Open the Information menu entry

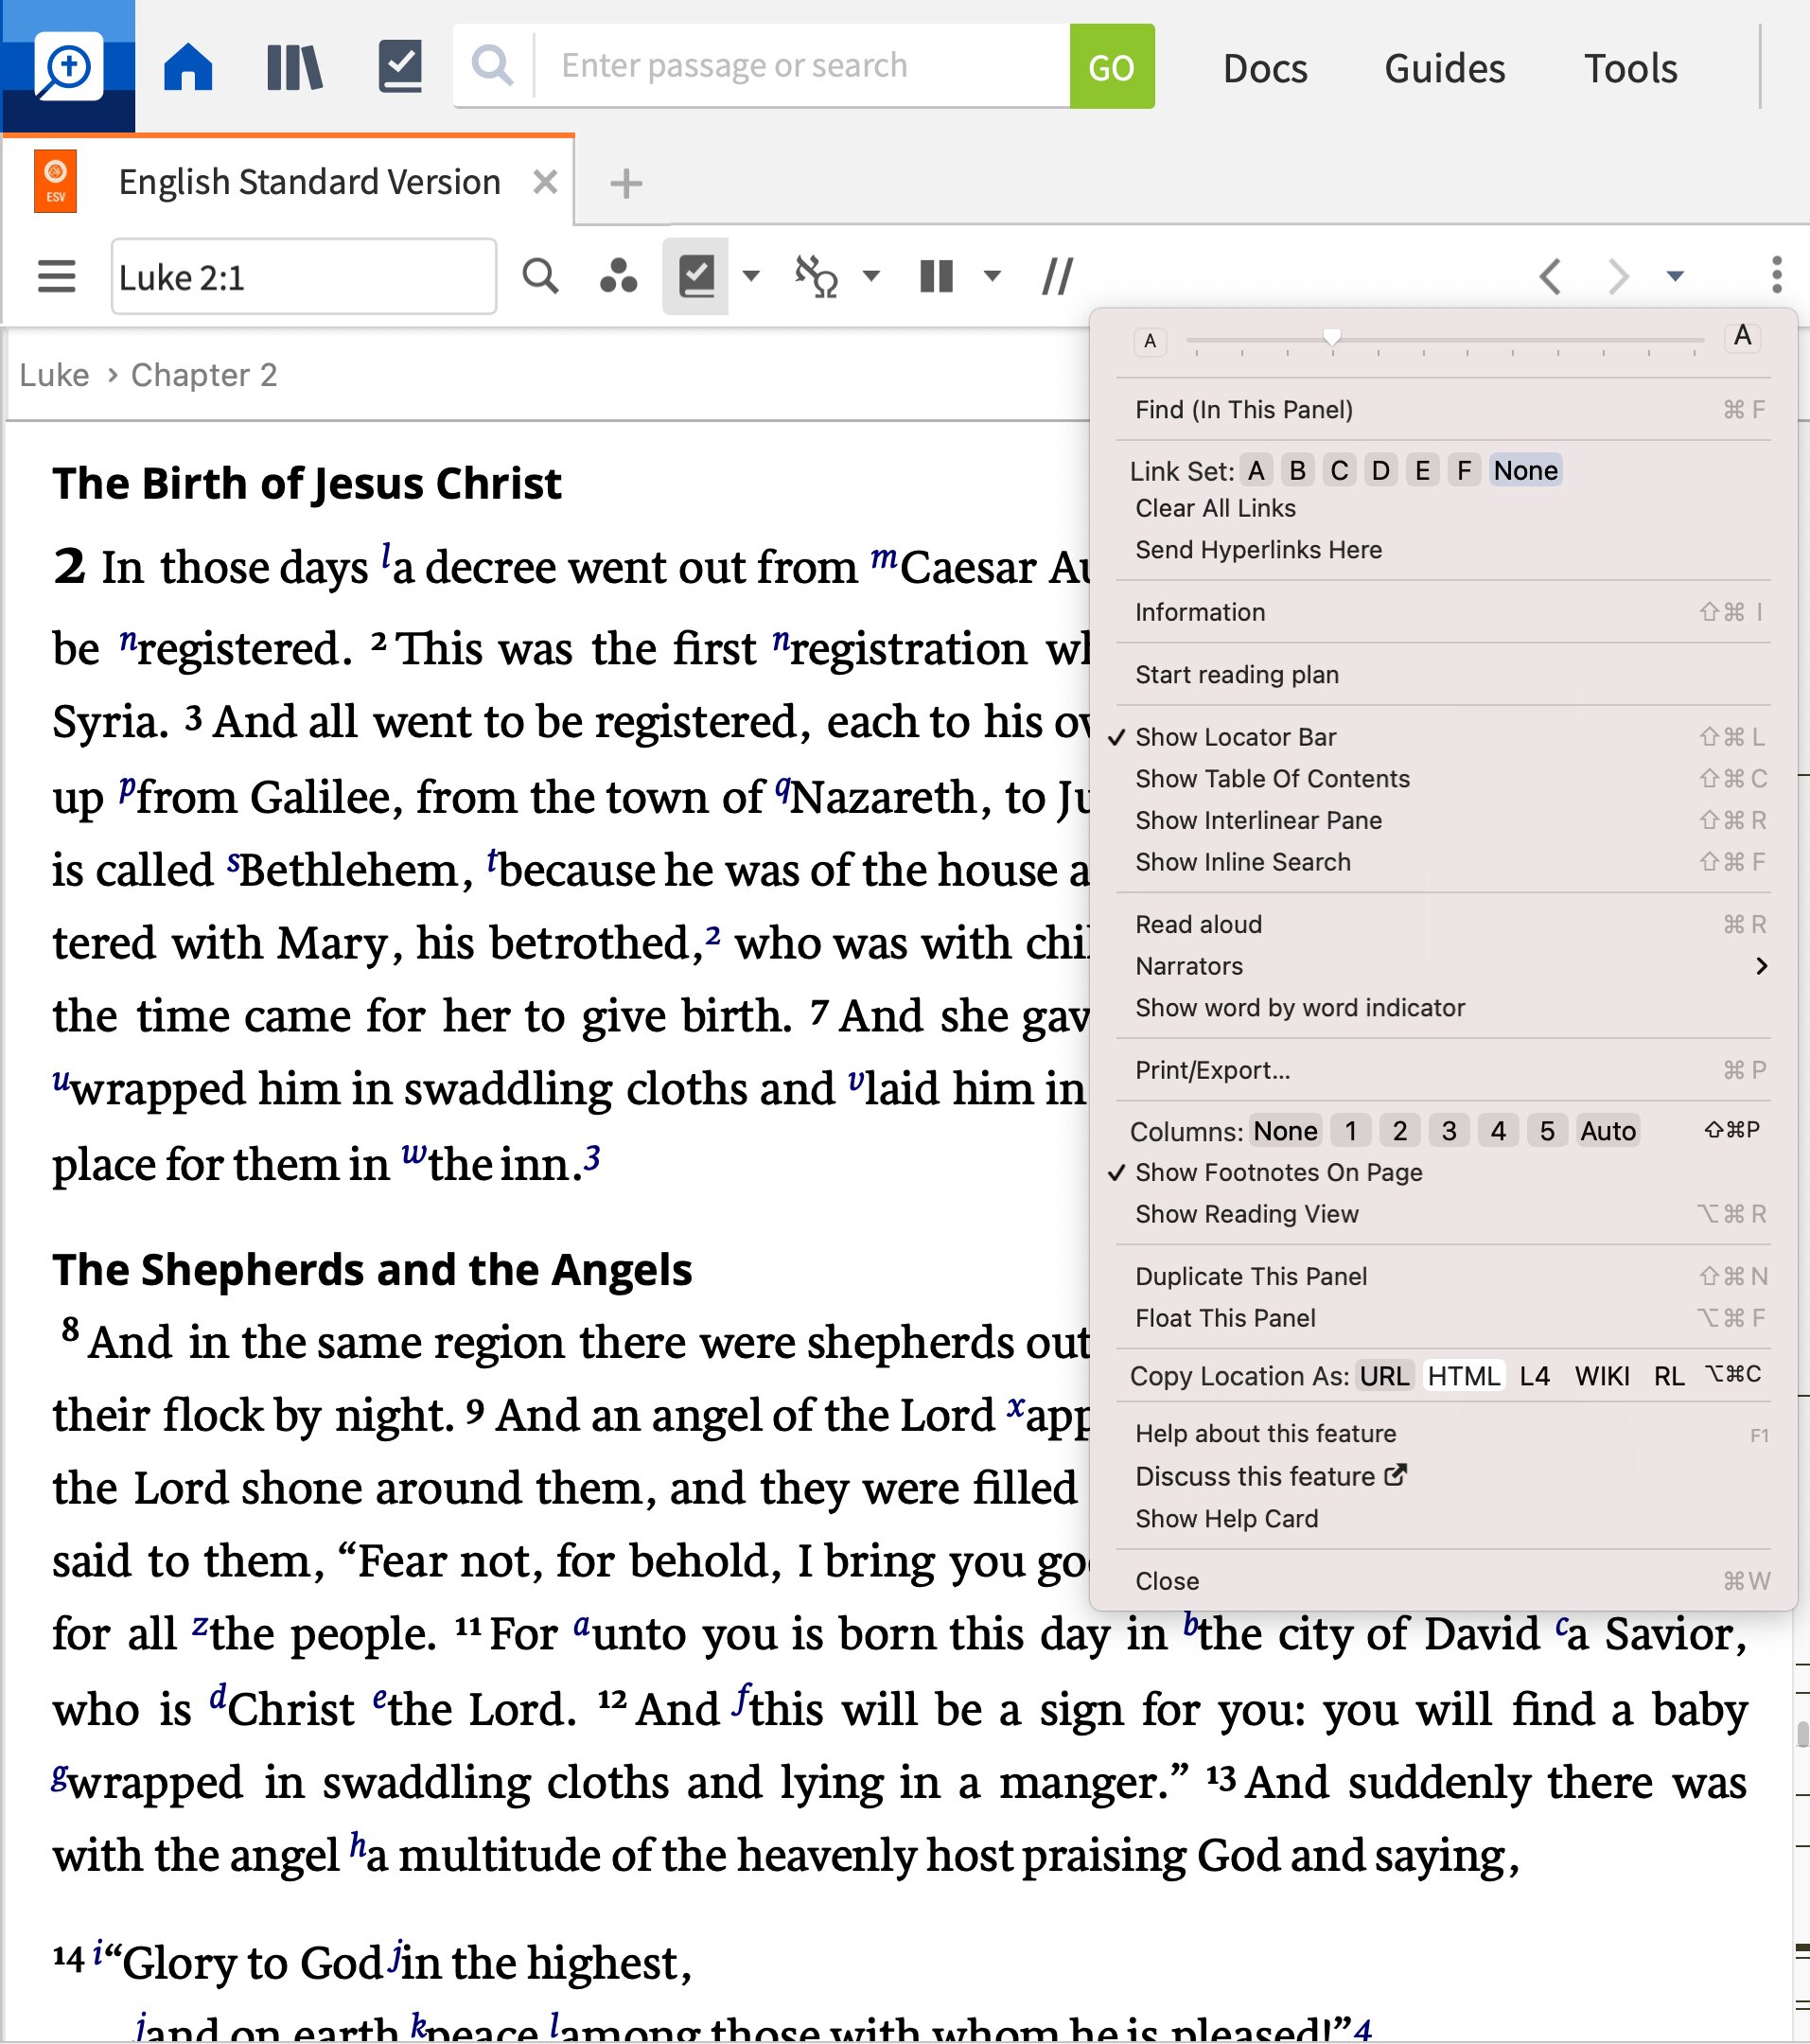(x=1443, y=612)
